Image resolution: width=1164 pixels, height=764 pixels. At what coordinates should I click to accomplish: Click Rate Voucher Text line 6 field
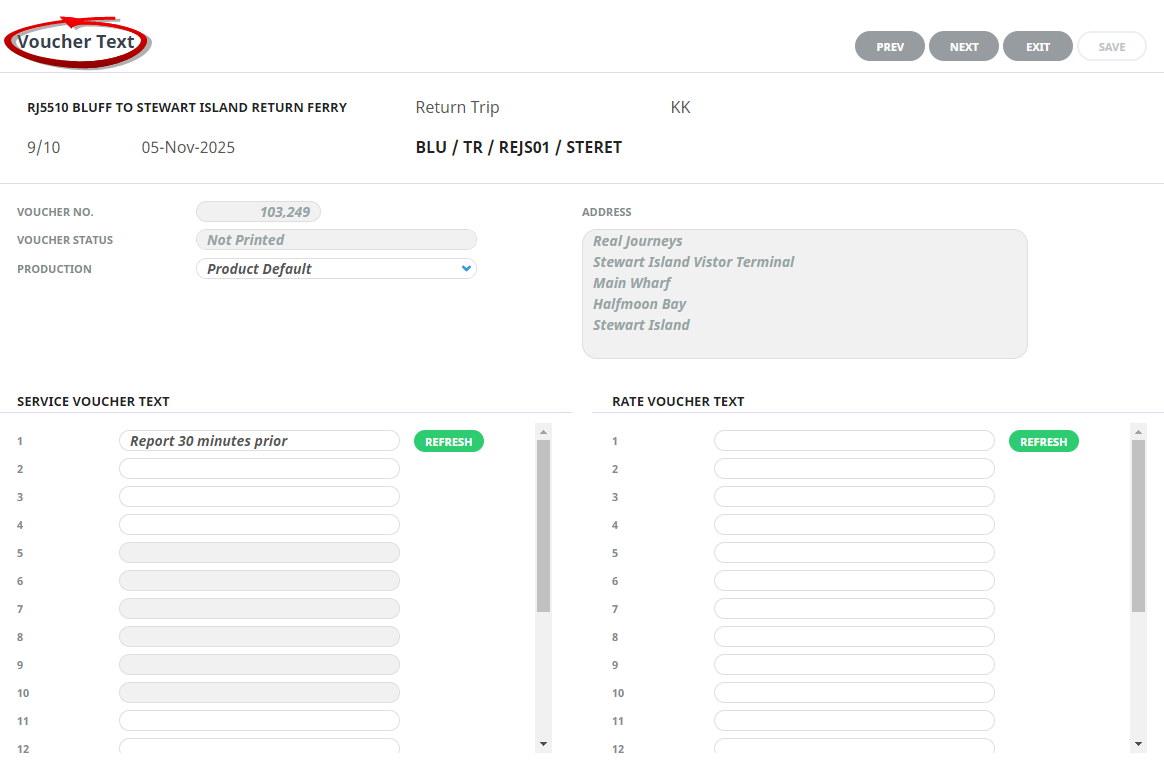tap(854, 581)
